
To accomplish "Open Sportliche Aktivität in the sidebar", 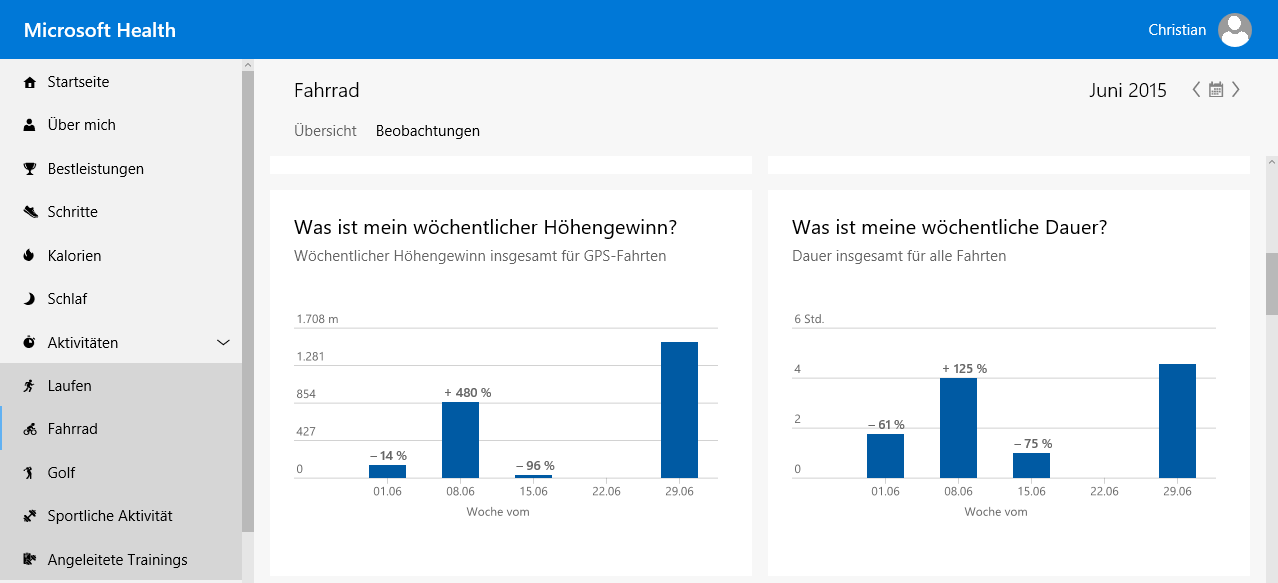I will (x=110, y=516).
